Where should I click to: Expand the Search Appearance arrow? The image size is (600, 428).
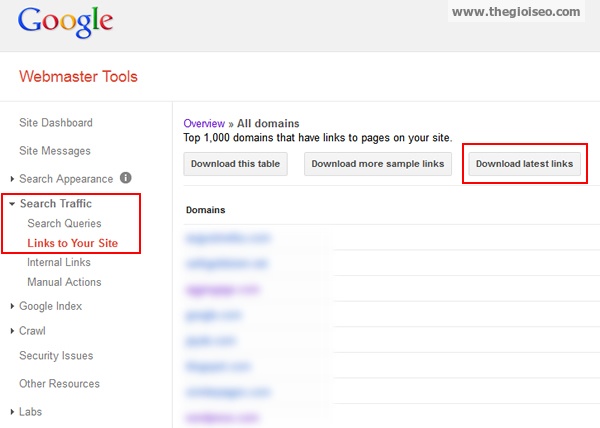12,179
